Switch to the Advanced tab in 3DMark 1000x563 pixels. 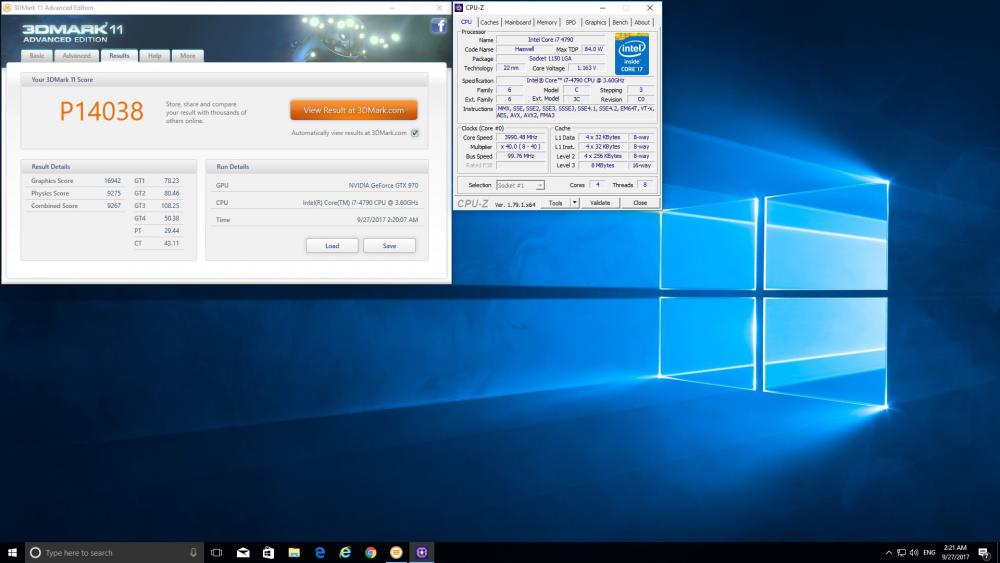coord(77,55)
